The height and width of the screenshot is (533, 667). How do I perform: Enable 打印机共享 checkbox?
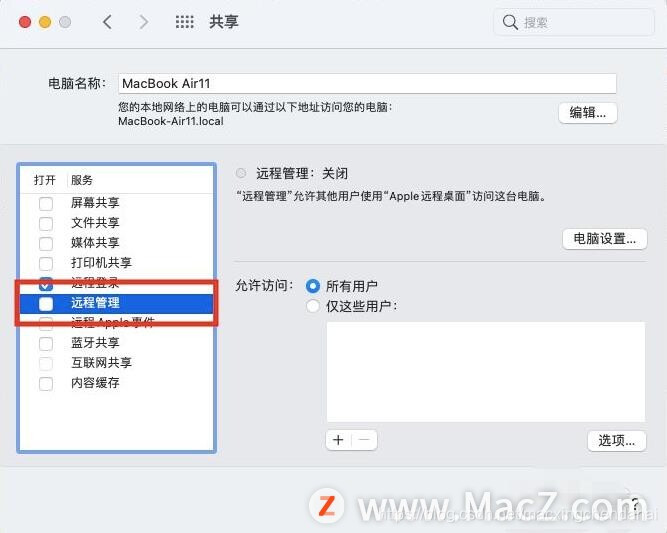[46, 263]
